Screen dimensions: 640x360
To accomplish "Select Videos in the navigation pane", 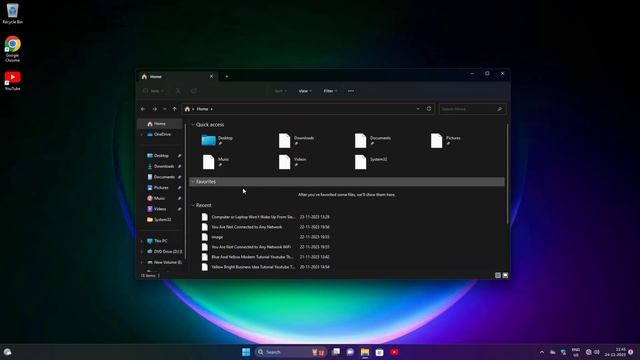I will pyautogui.click(x=161, y=209).
